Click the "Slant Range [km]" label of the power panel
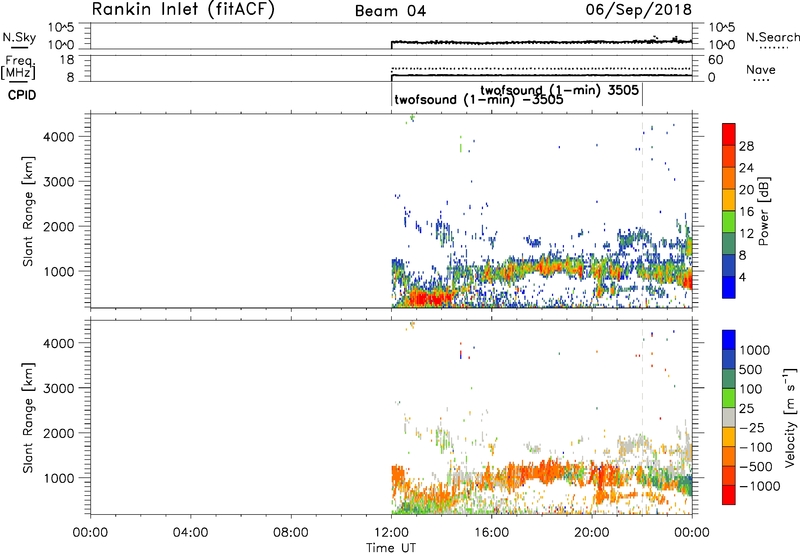Viewport: 800px width, 554px height. [28, 211]
